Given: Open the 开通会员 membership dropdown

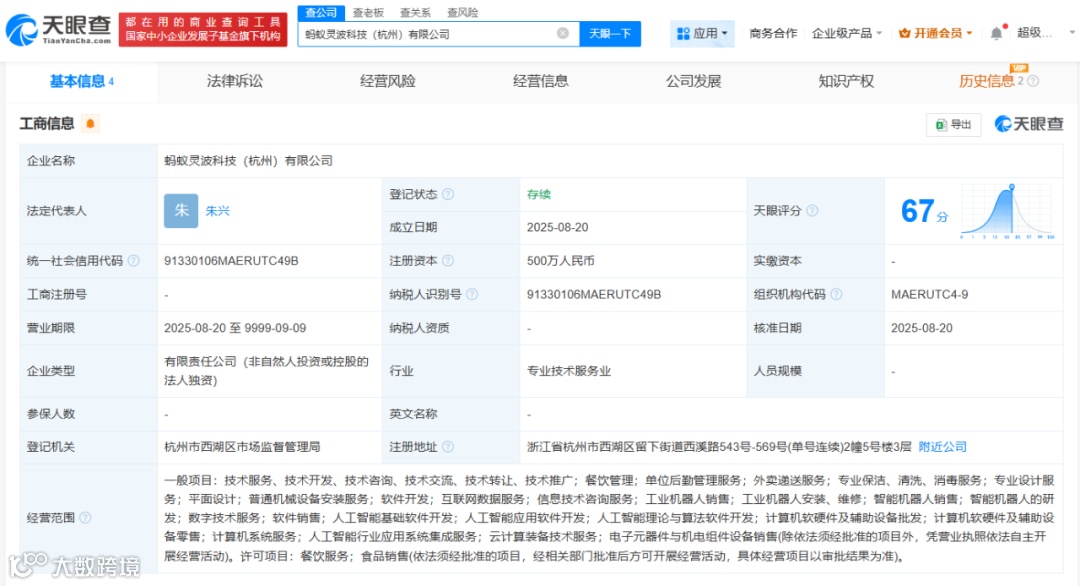Looking at the screenshot, I should pos(935,33).
